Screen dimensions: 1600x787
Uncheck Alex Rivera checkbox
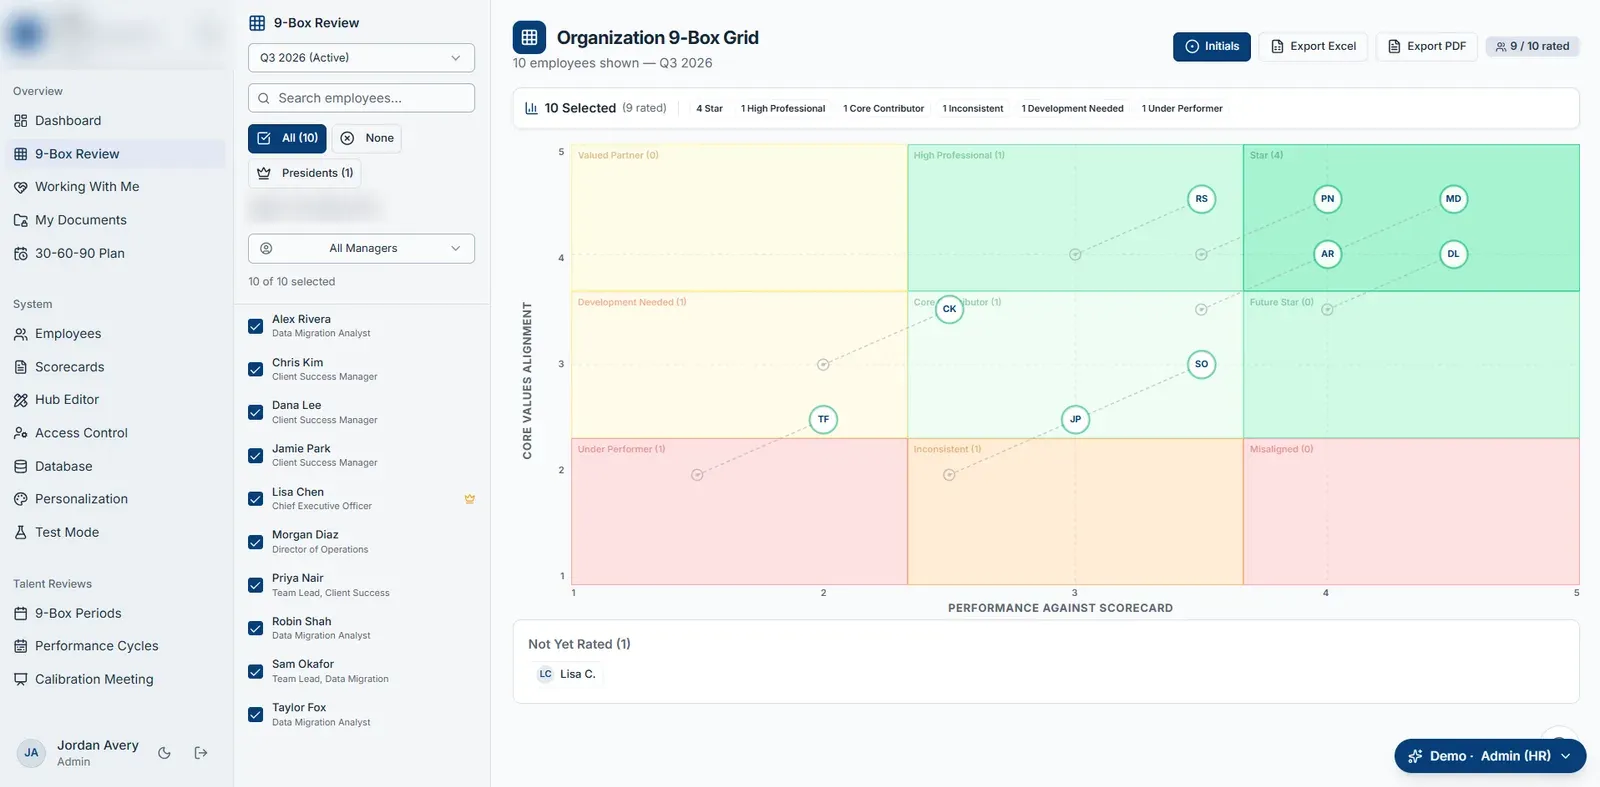pos(256,326)
